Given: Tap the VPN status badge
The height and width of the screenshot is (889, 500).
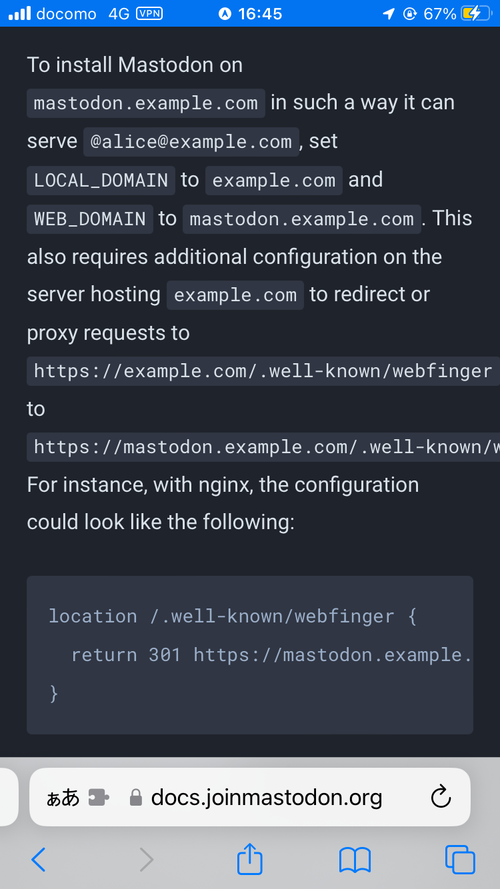Looking at the screenshot, I should pyautogui.click(x=149, y=14).
